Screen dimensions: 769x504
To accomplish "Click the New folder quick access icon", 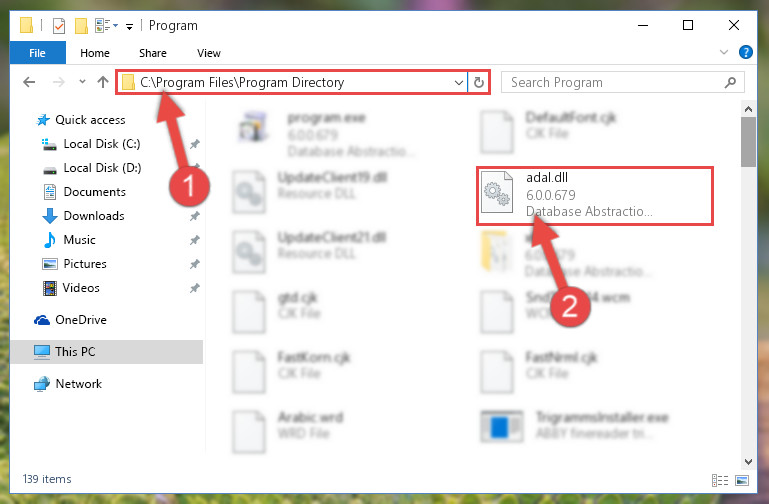I will [81, 25].
